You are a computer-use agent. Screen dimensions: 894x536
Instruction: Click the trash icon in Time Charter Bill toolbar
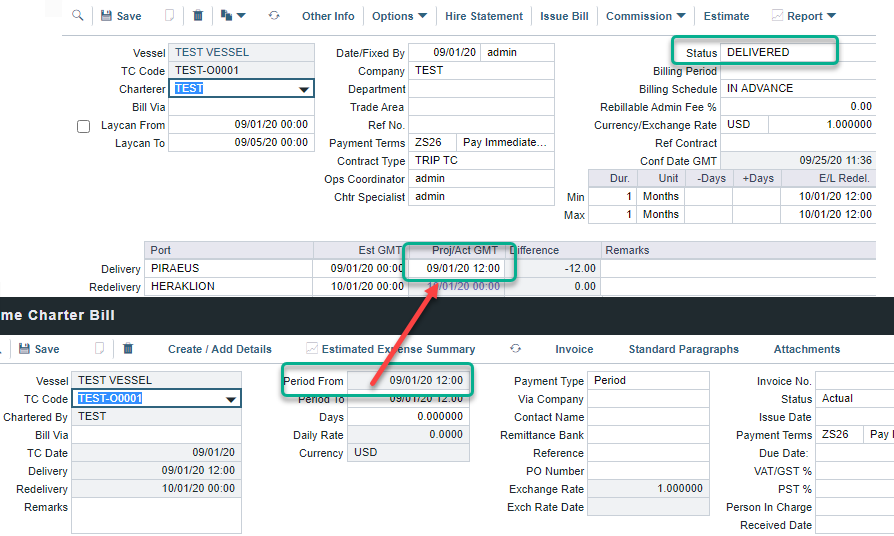(x=128, y=349)
